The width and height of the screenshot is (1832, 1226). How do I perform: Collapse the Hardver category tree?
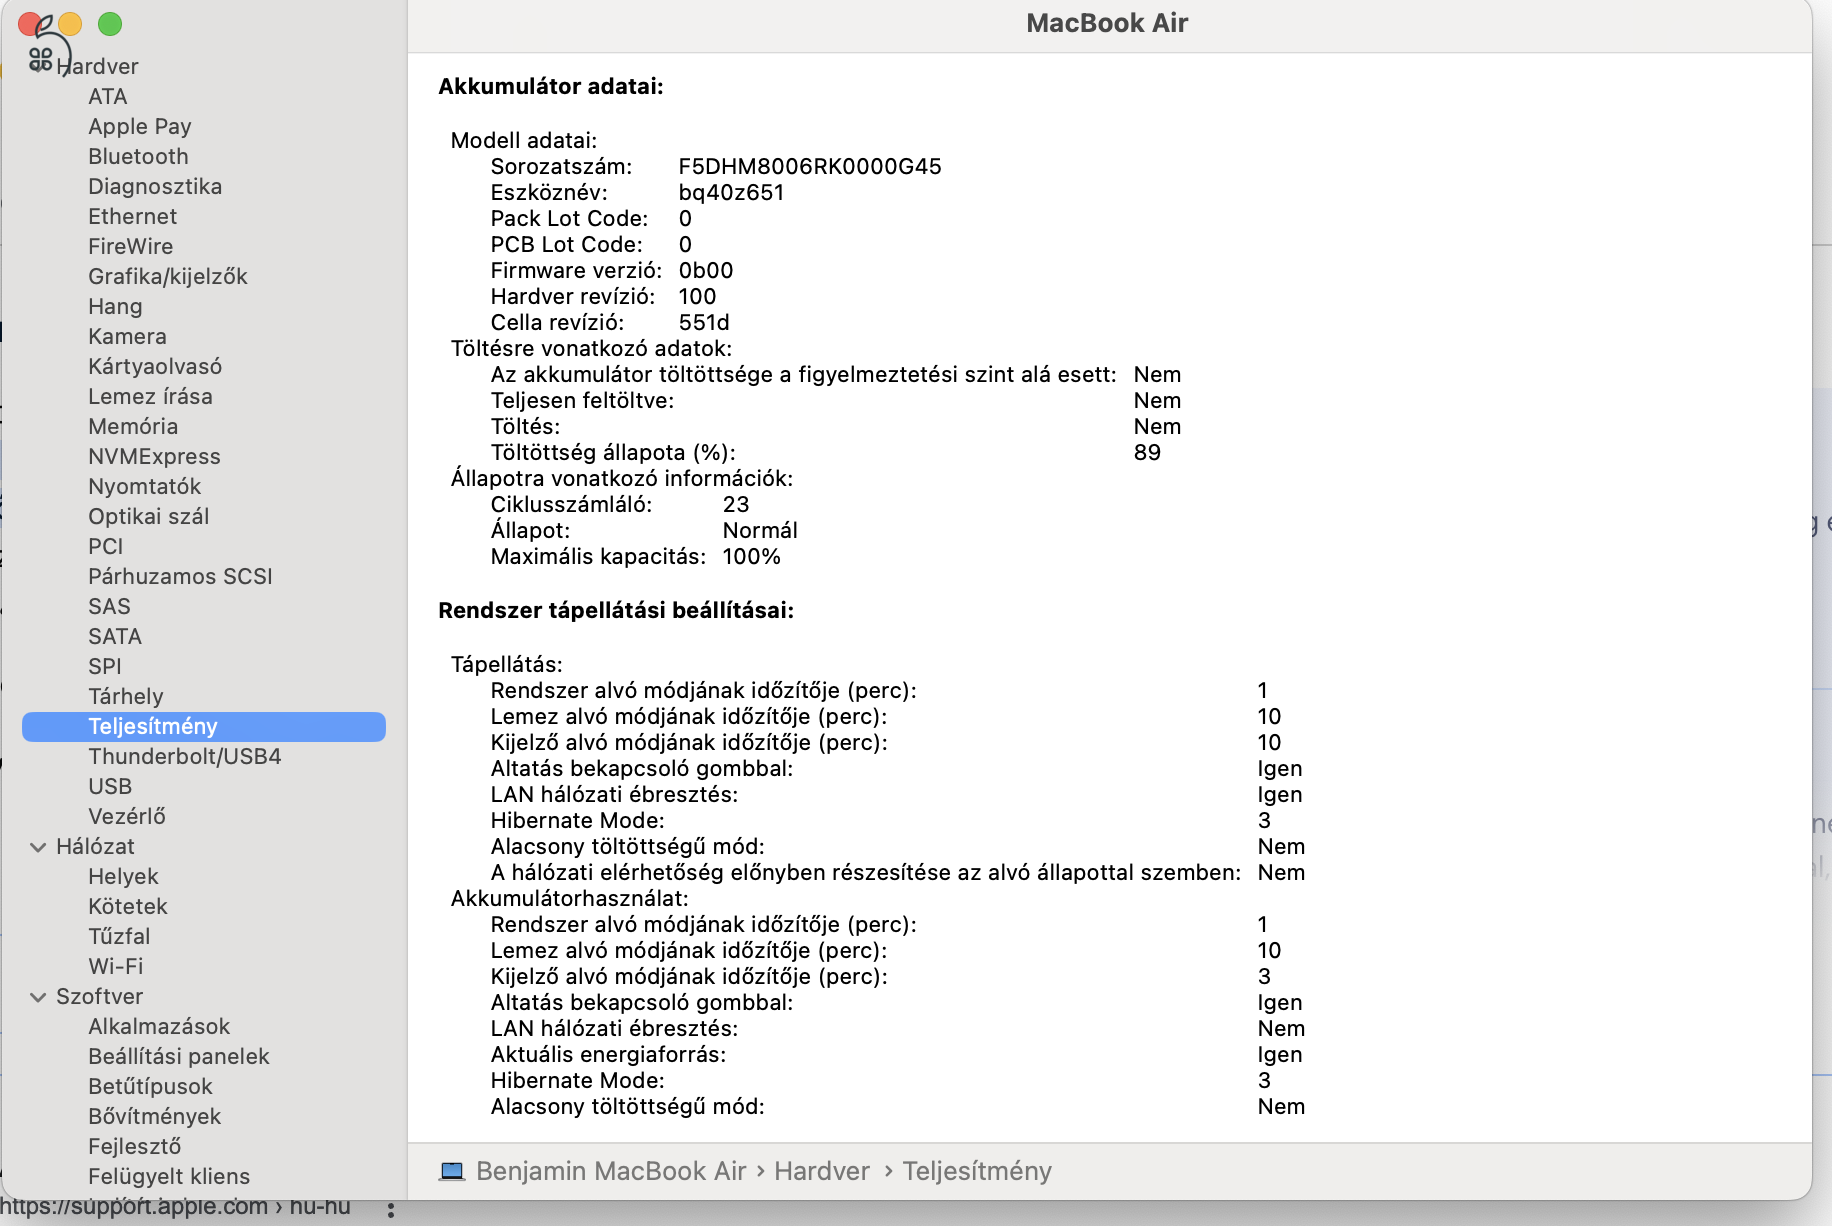pos(37,66)
